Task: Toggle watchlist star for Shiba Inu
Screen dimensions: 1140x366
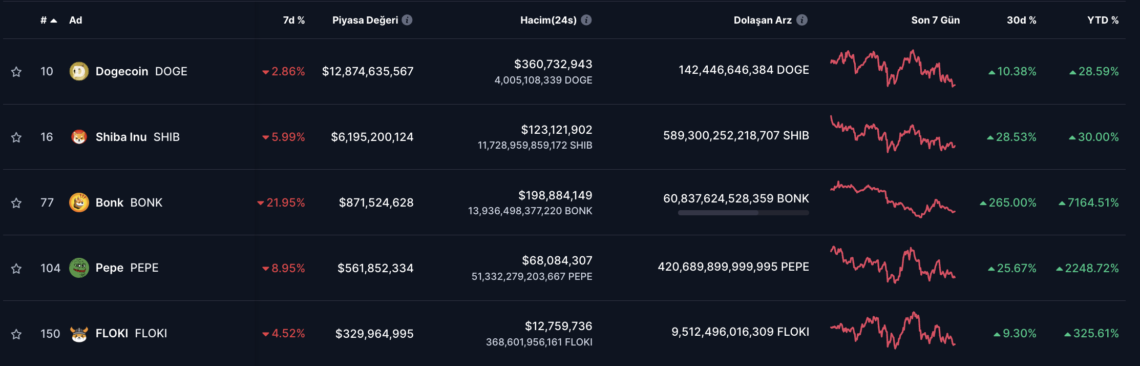Action: (x=16, y=137)
